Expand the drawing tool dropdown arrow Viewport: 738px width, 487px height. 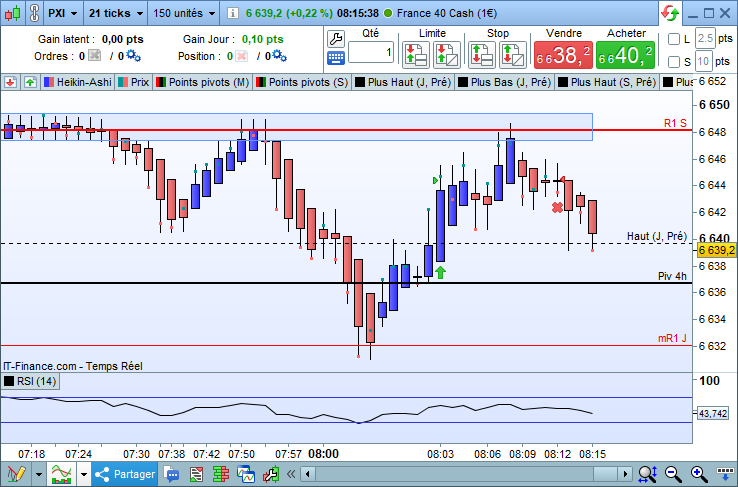(x=39, y=474)
